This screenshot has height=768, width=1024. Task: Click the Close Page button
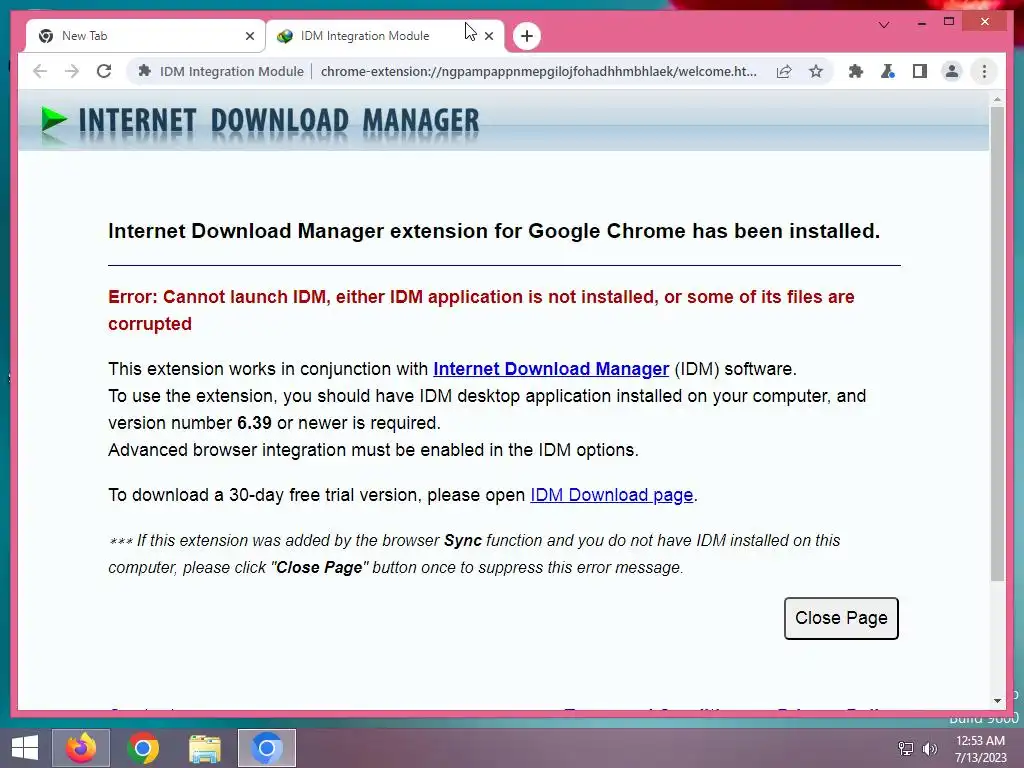pos(841,618)
